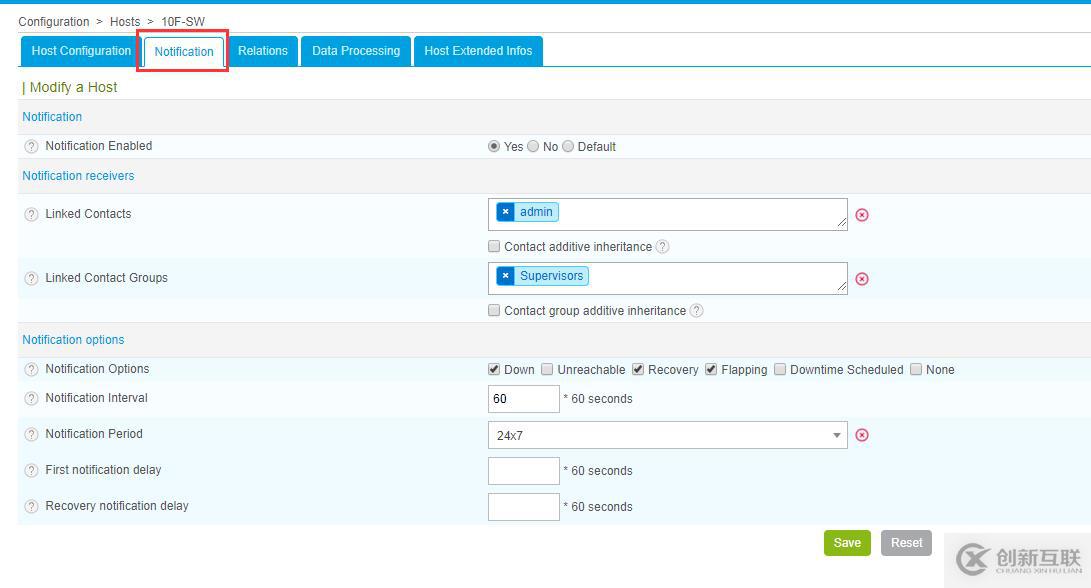Open help icon beside Linked Contact Groups label

[31, 278]
